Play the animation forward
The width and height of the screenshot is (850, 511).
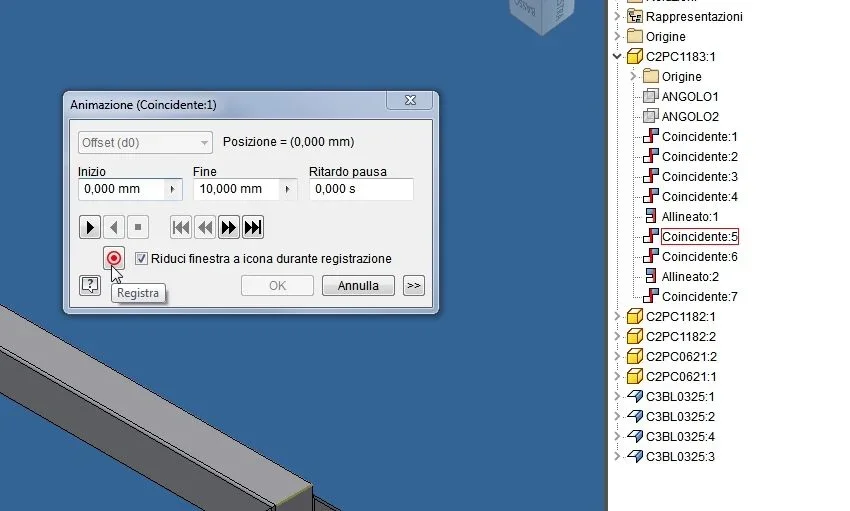(x=89, y=227)
